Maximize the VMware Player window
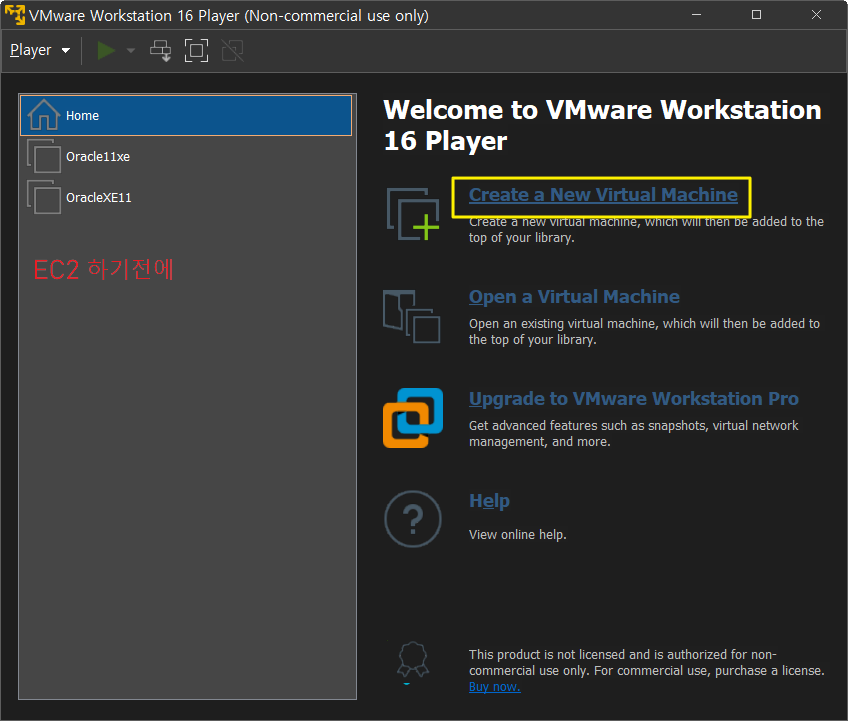The height and width of the screenshot is (721, 848). click(757, 15)
